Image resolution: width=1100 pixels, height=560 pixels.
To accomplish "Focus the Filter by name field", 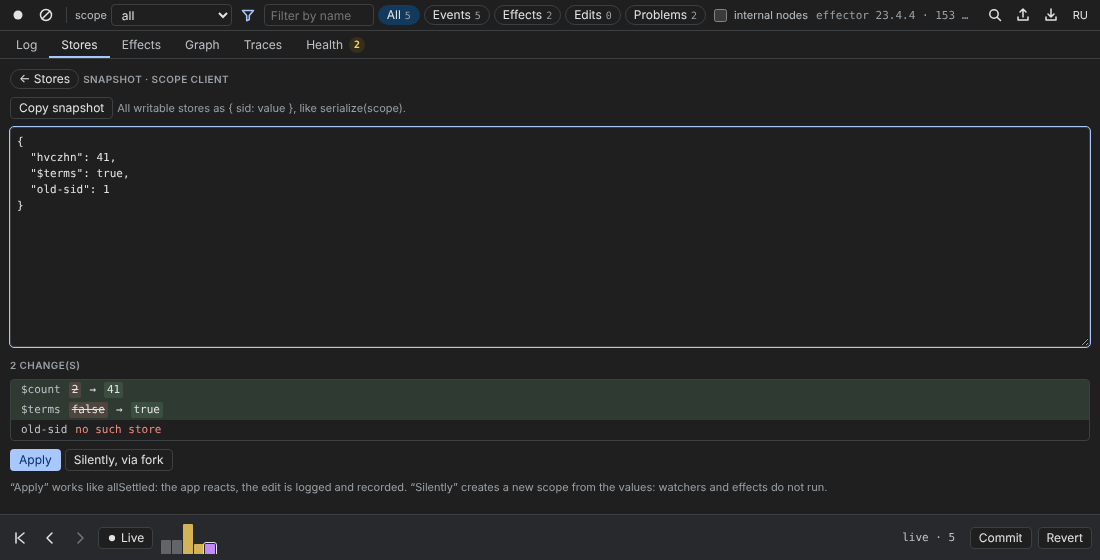I will tap(318, 15).
